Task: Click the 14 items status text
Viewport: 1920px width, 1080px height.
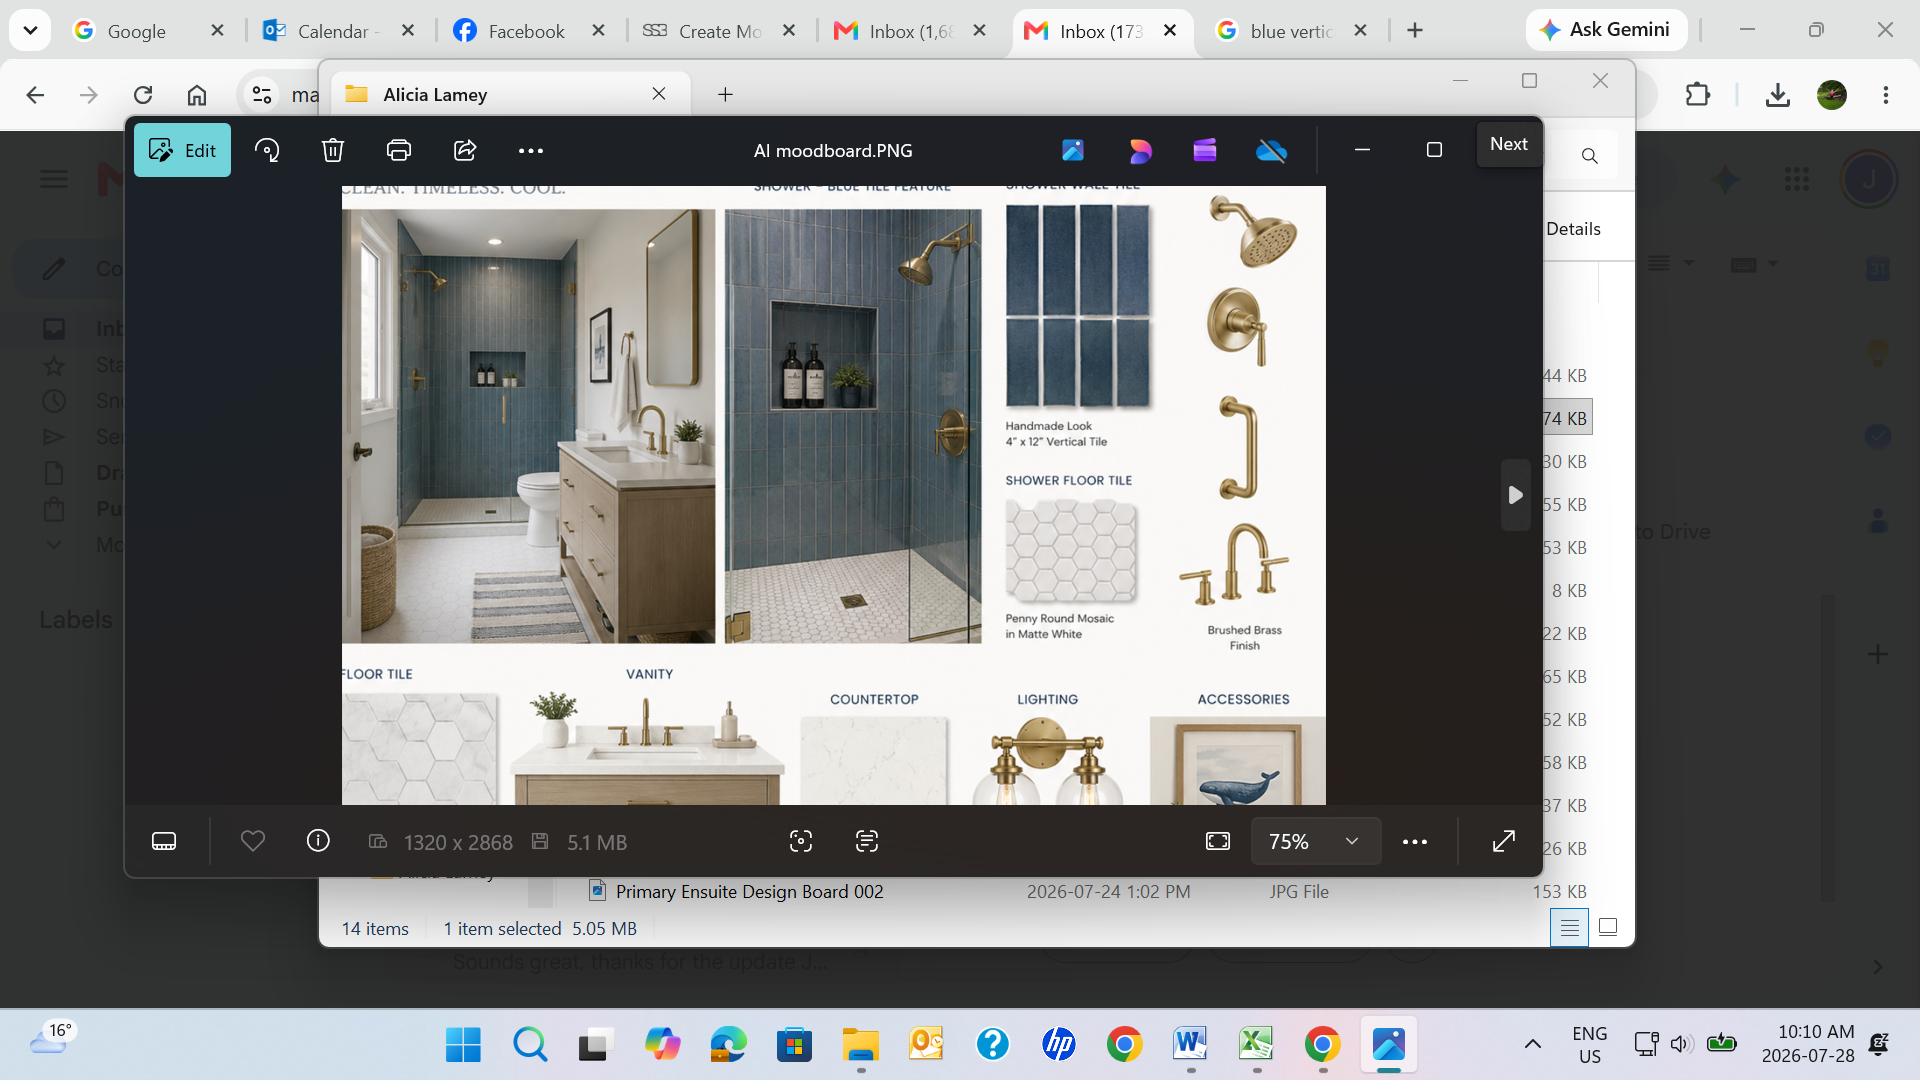Action: pos(375,929)
